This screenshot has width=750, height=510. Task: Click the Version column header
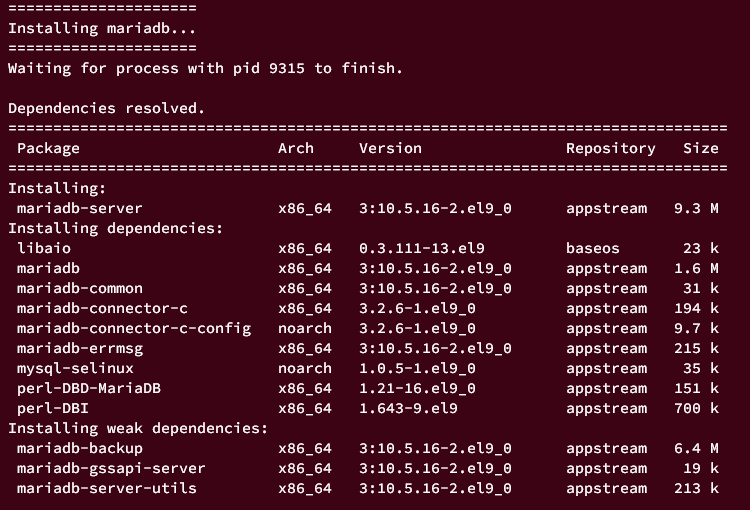(390, 148)
